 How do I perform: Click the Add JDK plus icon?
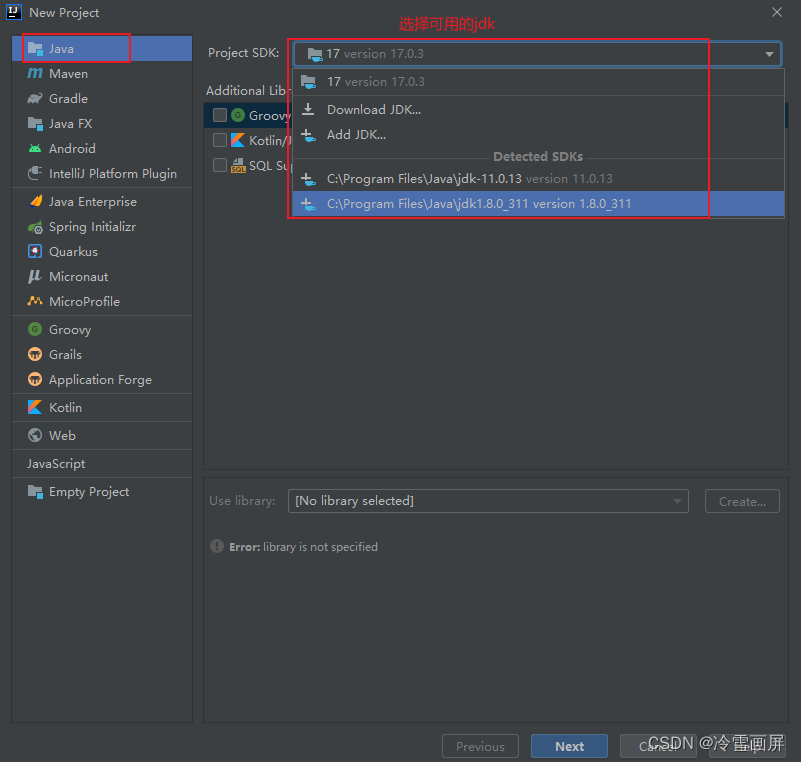[308, 135]
